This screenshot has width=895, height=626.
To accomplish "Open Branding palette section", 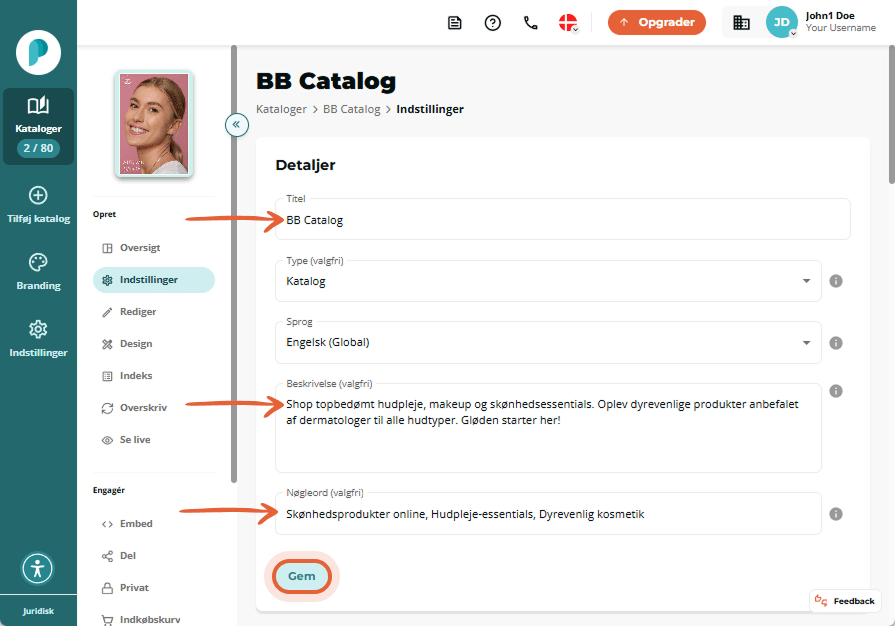I will [x=38, y=272].
